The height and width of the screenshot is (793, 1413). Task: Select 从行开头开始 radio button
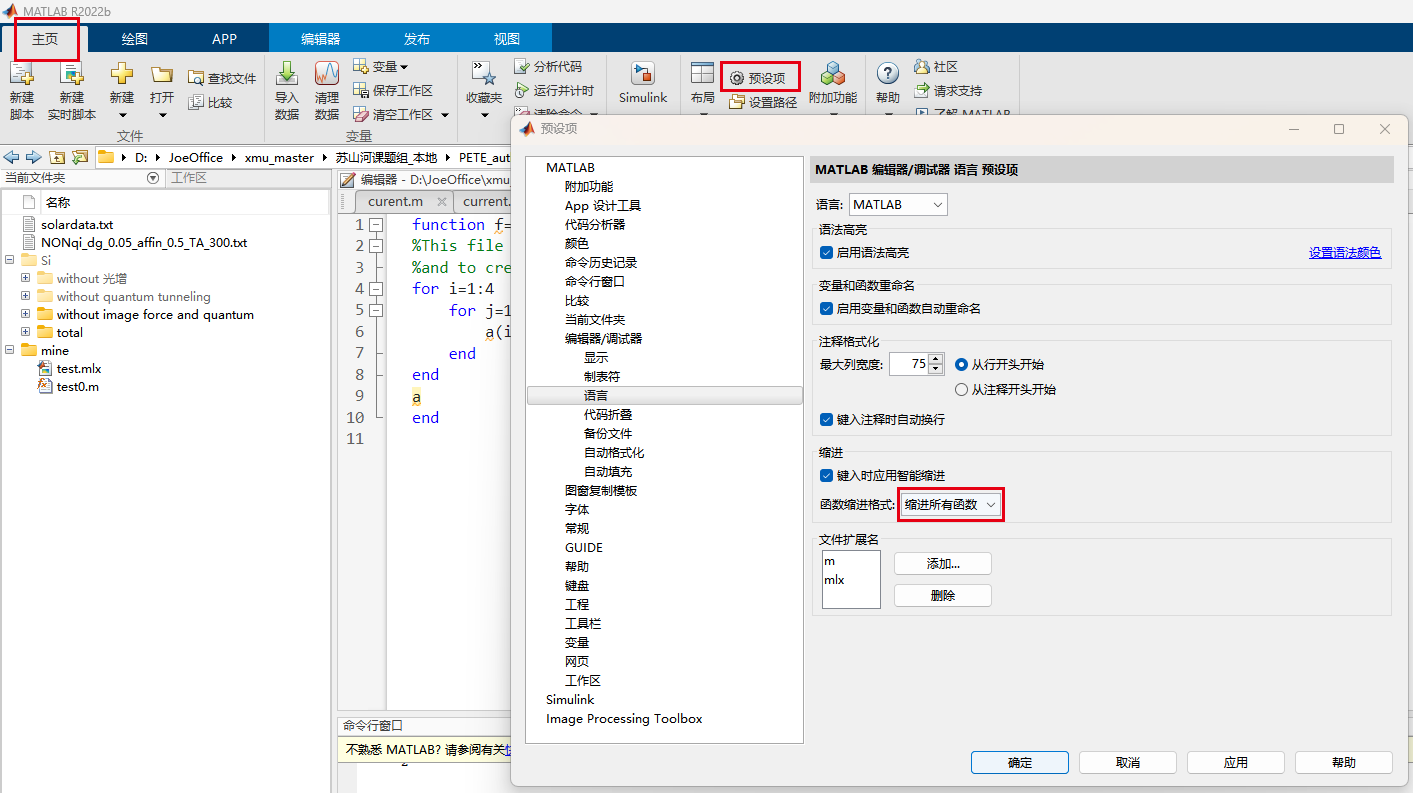coord(962,365)
